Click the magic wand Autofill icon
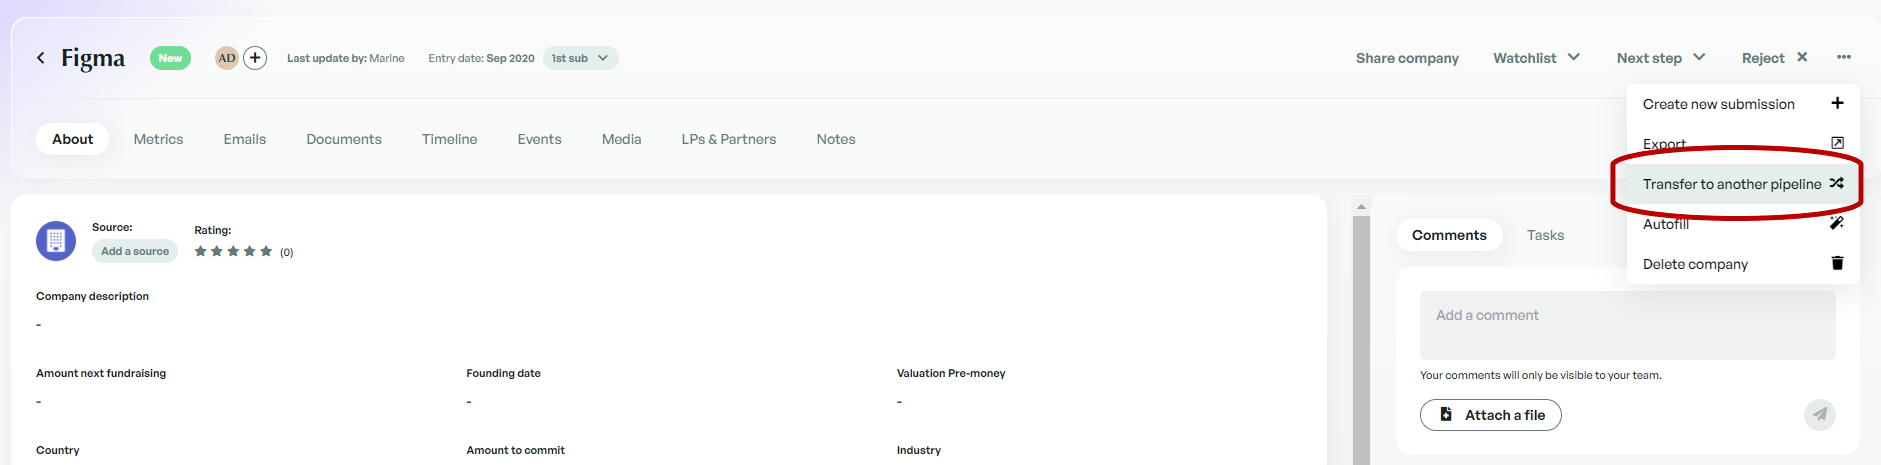Viewport: 1881px width, 465px height. (1837, 223)
